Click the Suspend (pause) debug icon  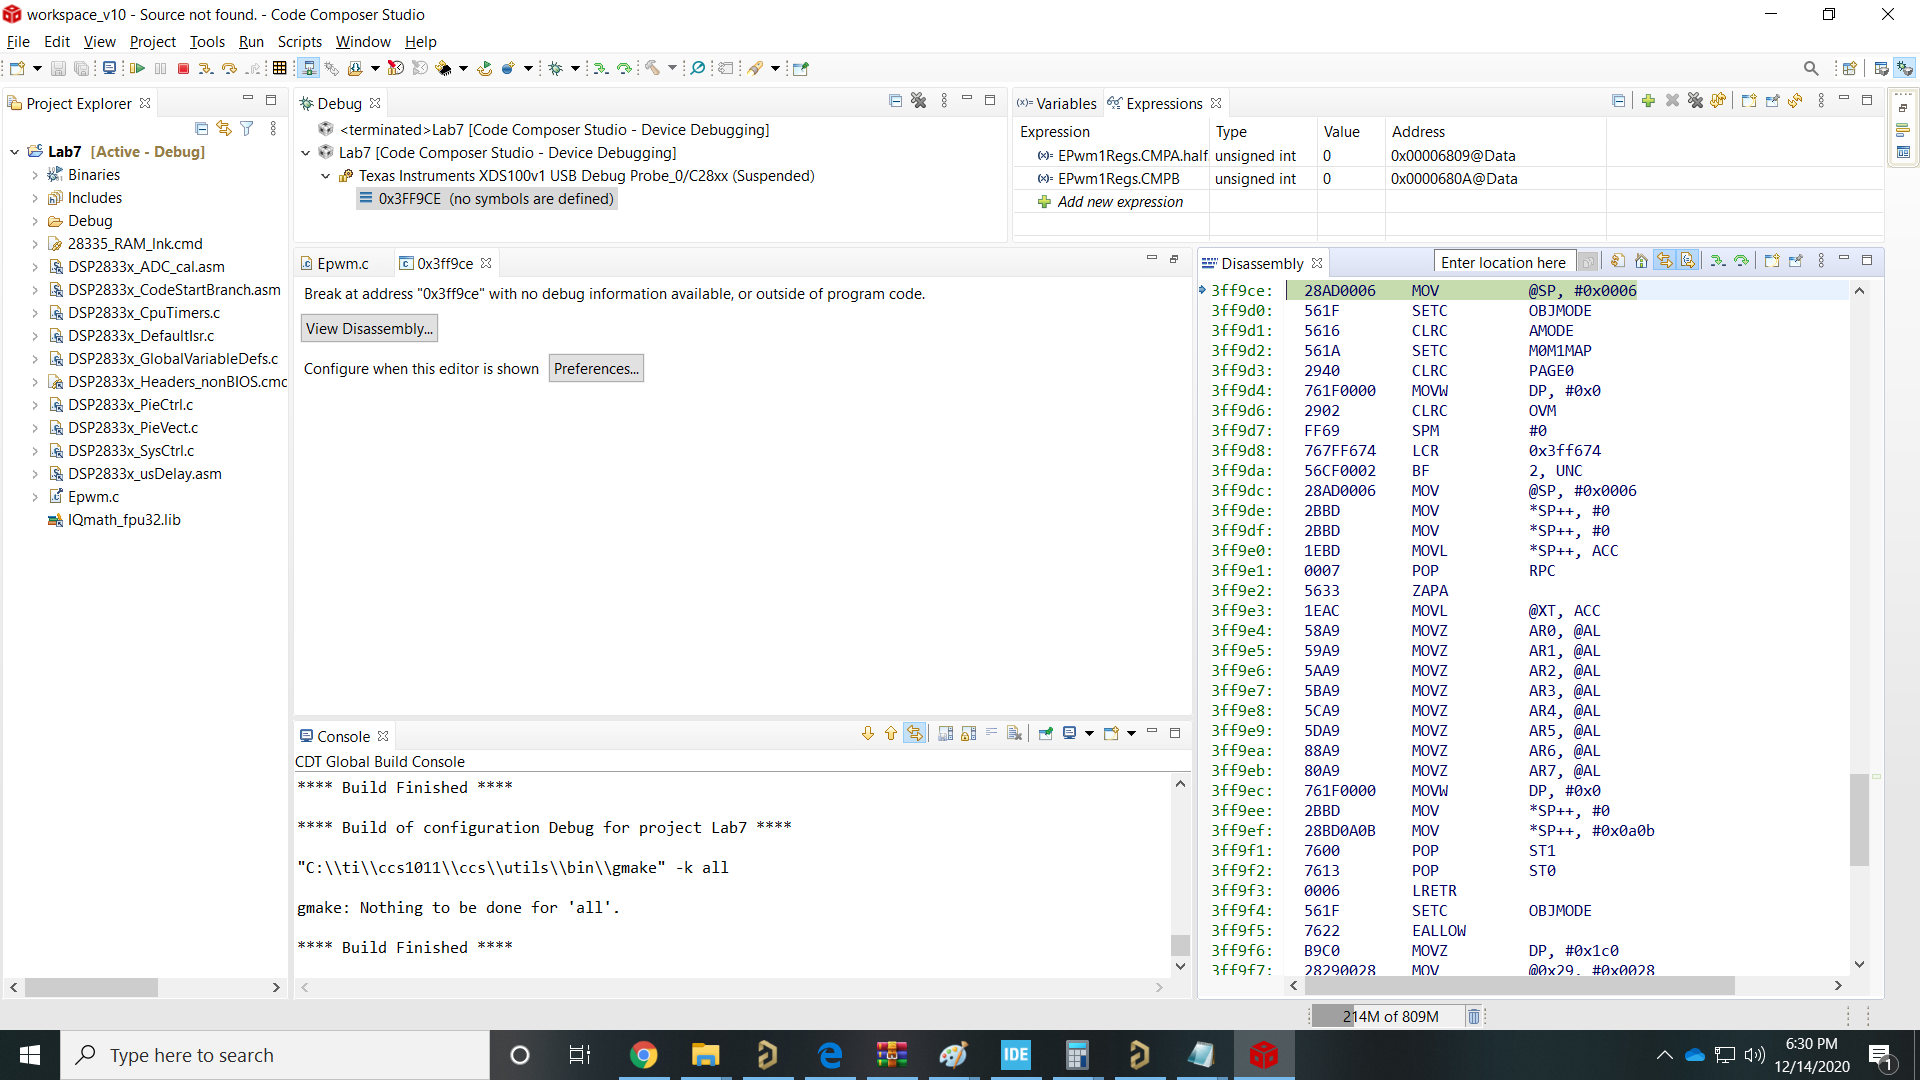pos(160,68)
